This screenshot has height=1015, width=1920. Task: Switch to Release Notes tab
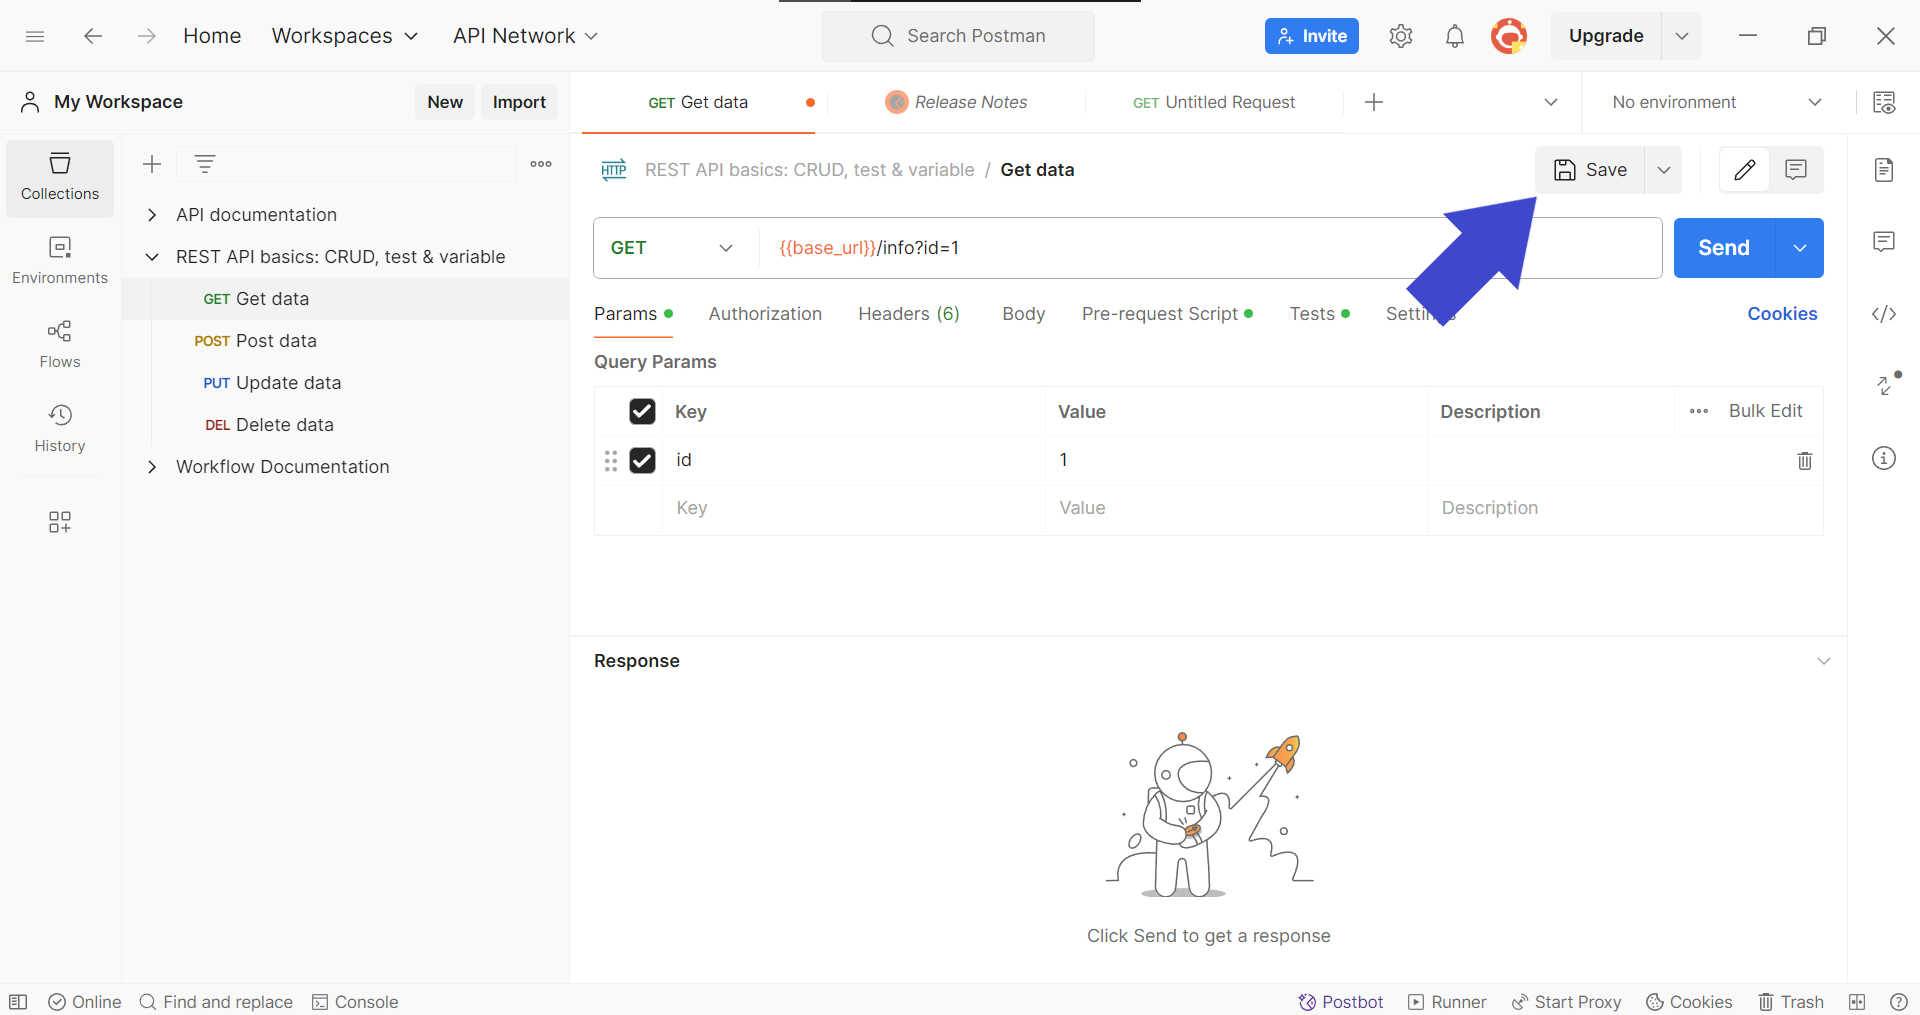click(x=957, y=102)
